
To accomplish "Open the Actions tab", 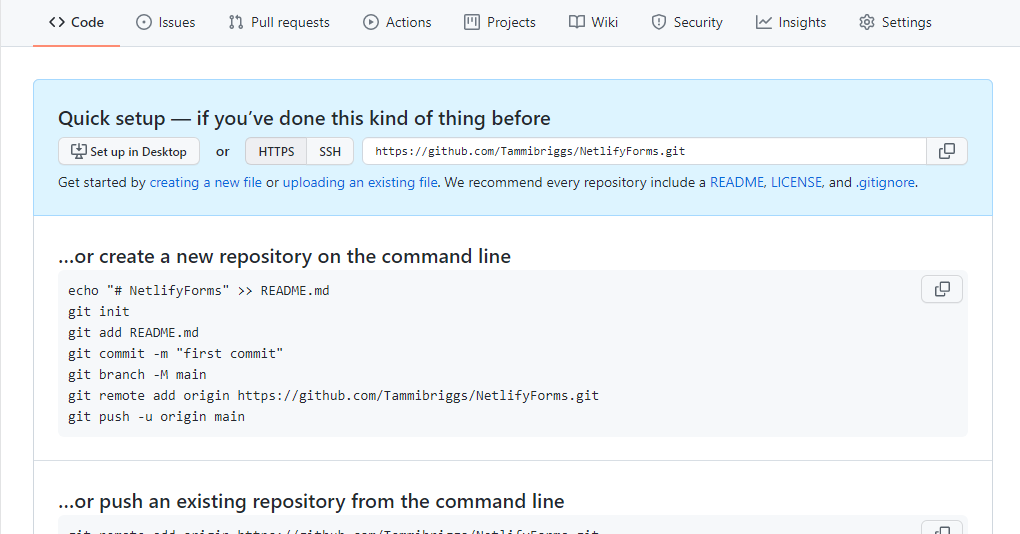I will [x=397, y=22].
